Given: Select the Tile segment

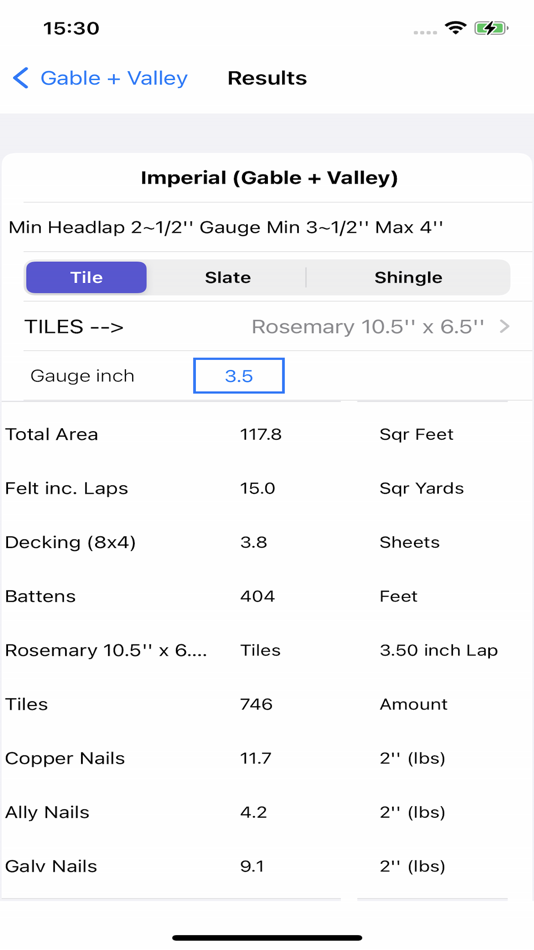Looking at the screenshot, I should click(x=86, y=277).
